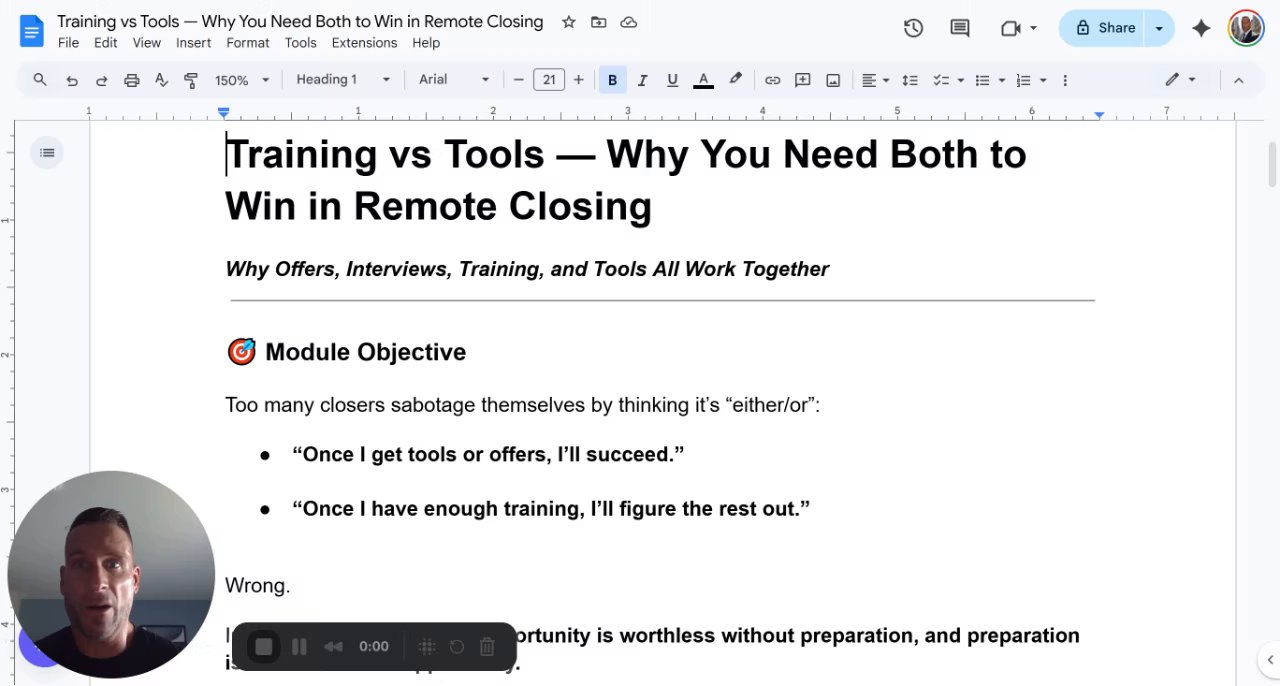The width and height of the screenshot is (1280, 686).
Task: Check cloud save status icon
Action: pos(629,22)
